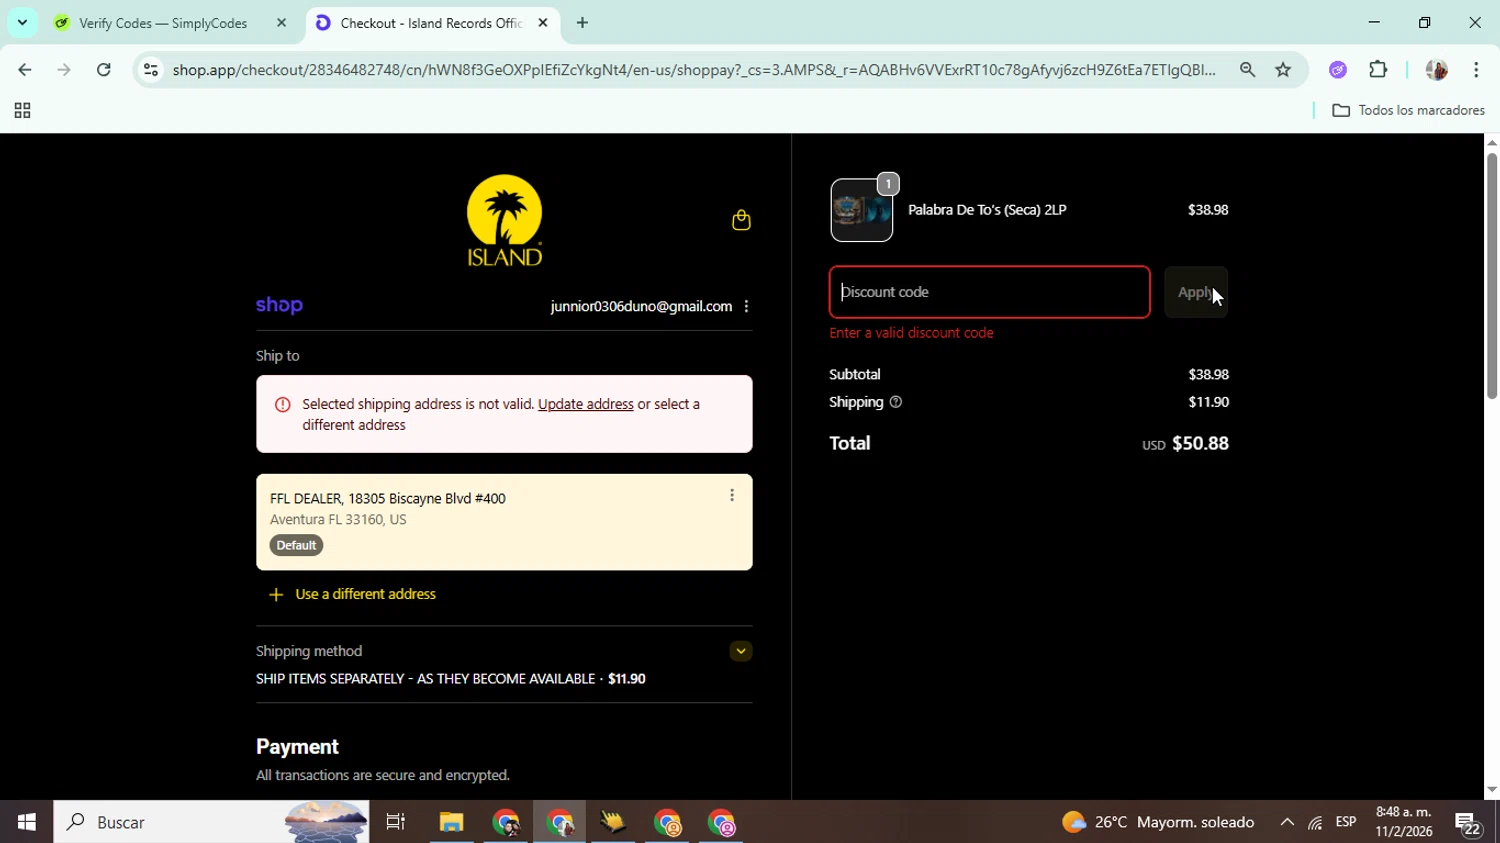Image resolution: width=1500 pixels, height=843 pixels.
Task: Open the first Chrome taskbar icon
Action: click(x=506, y=822)
